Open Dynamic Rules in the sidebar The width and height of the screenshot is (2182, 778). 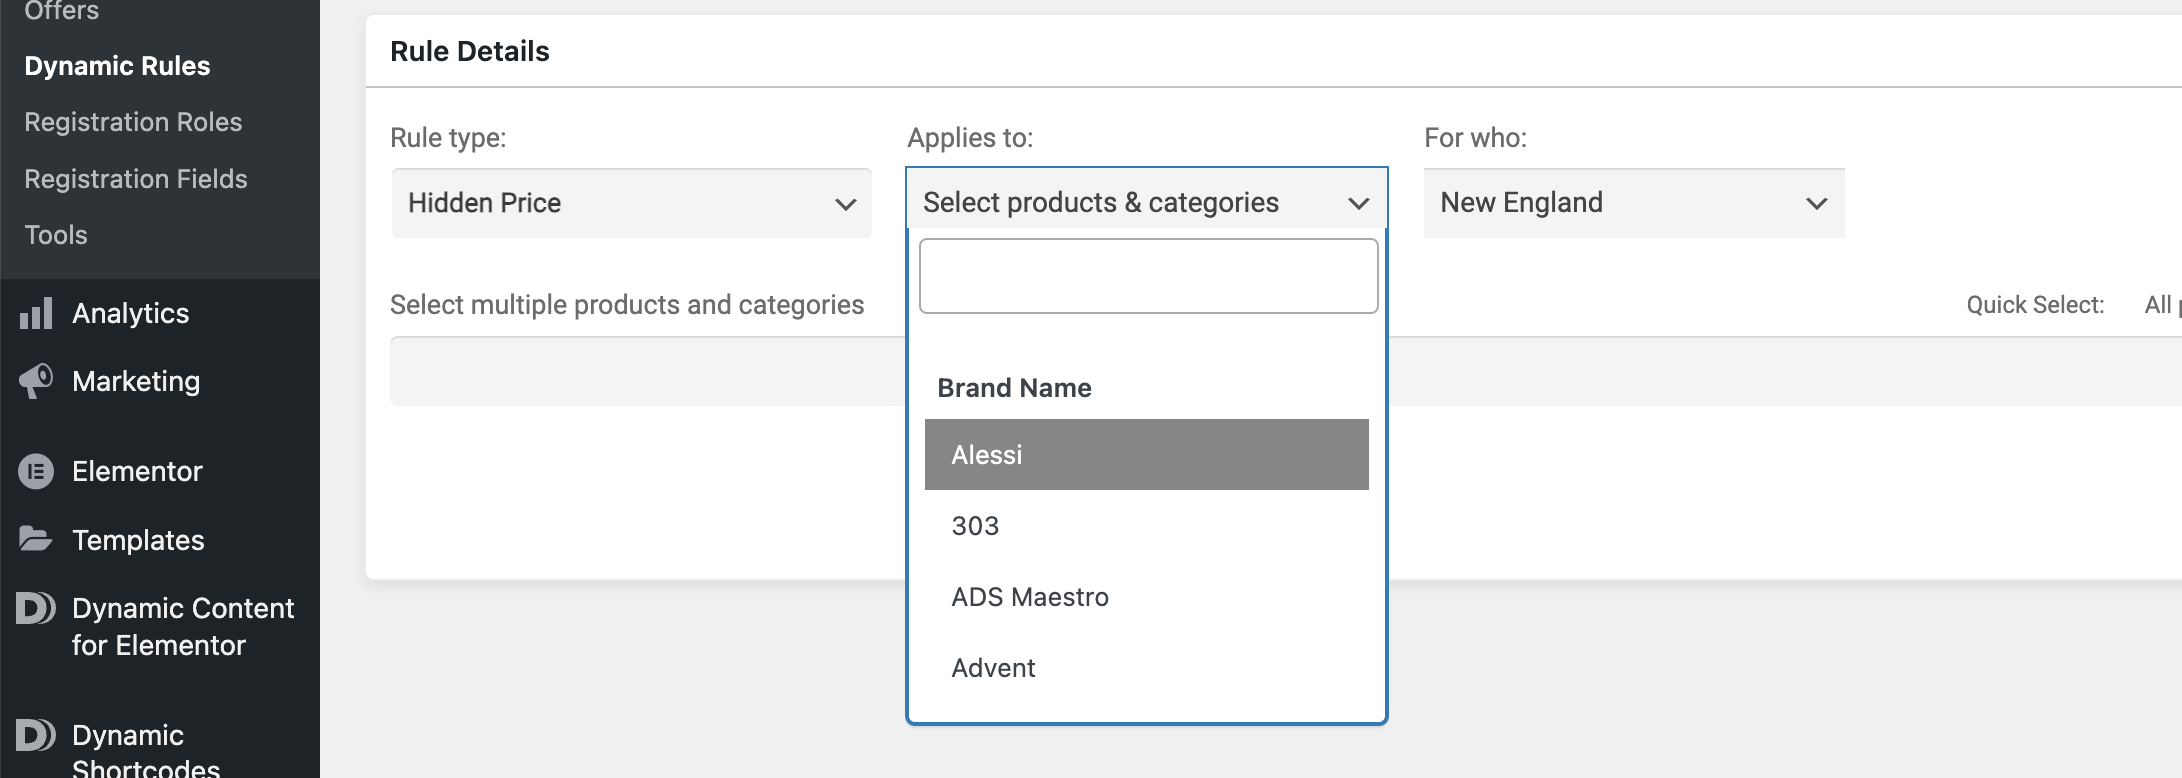[117, 66]
